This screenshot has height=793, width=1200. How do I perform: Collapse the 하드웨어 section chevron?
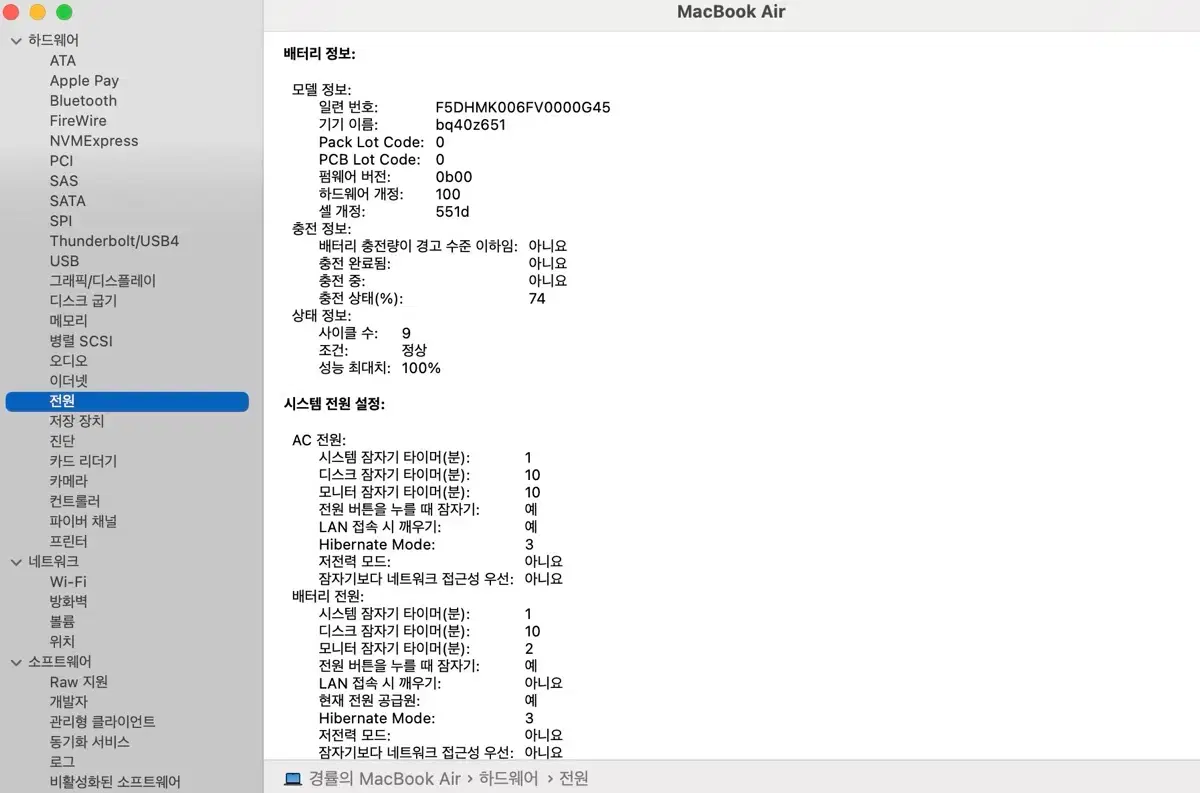[x=16, y=41]
